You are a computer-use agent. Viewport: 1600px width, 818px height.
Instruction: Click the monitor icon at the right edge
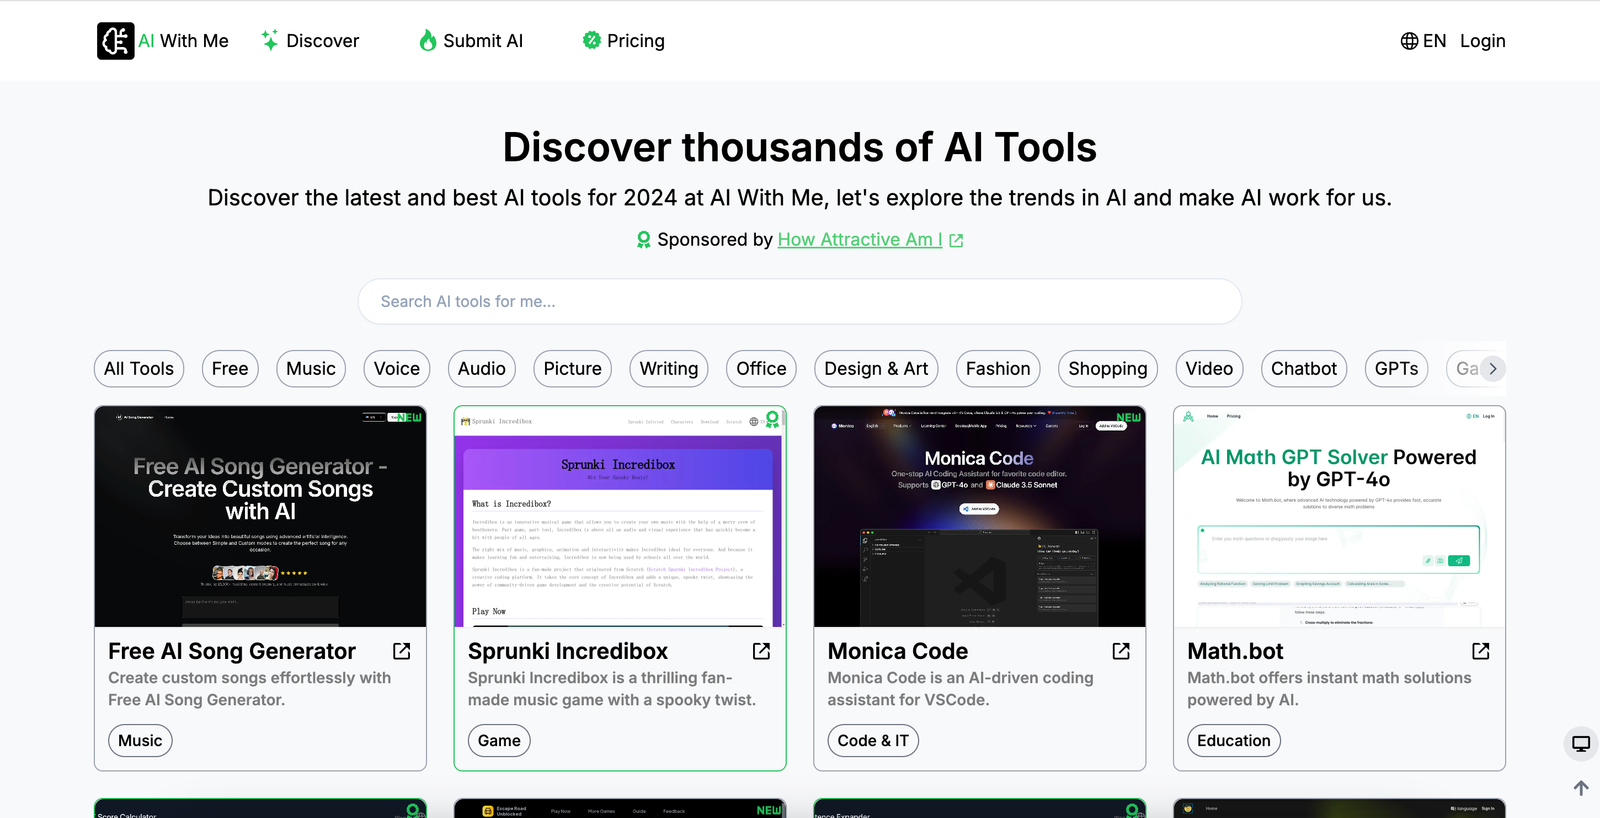1581,744
